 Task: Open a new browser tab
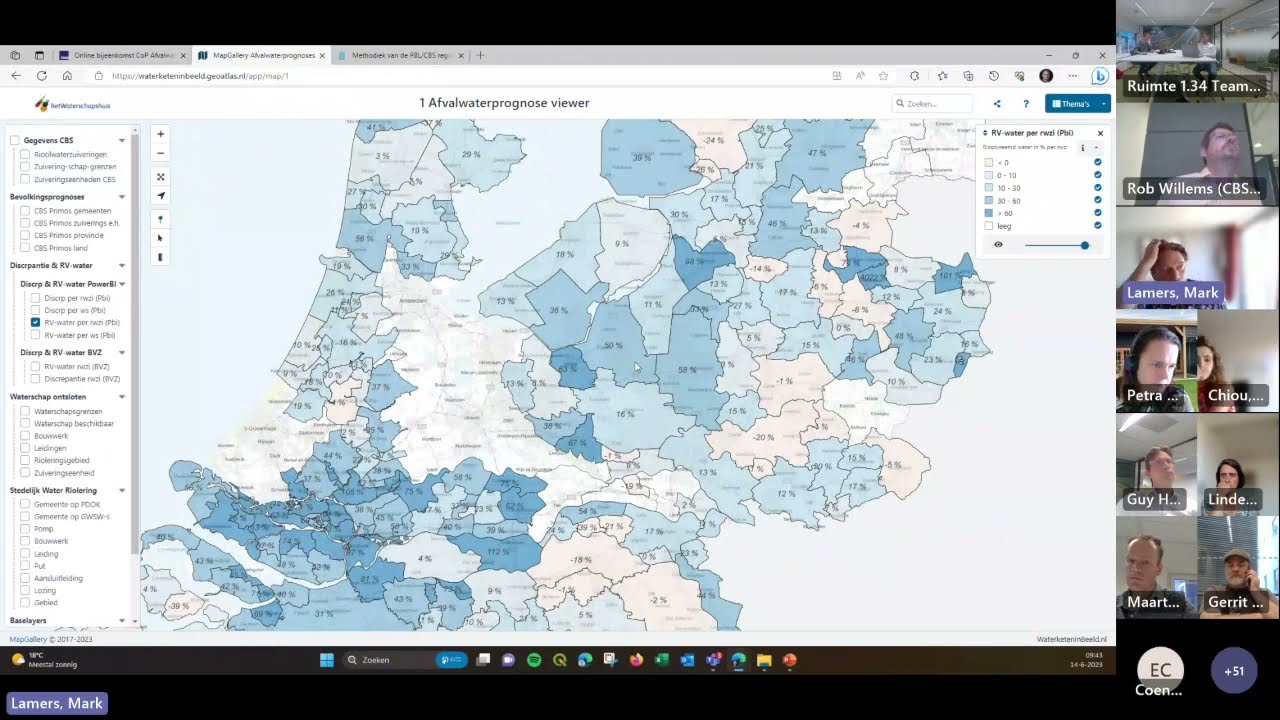480,56
